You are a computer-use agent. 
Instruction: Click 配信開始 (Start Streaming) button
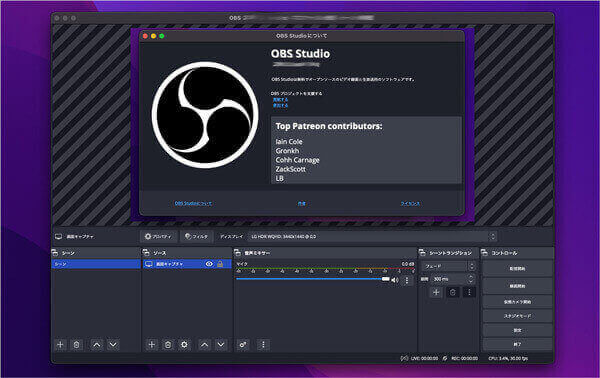pos(517,269)
